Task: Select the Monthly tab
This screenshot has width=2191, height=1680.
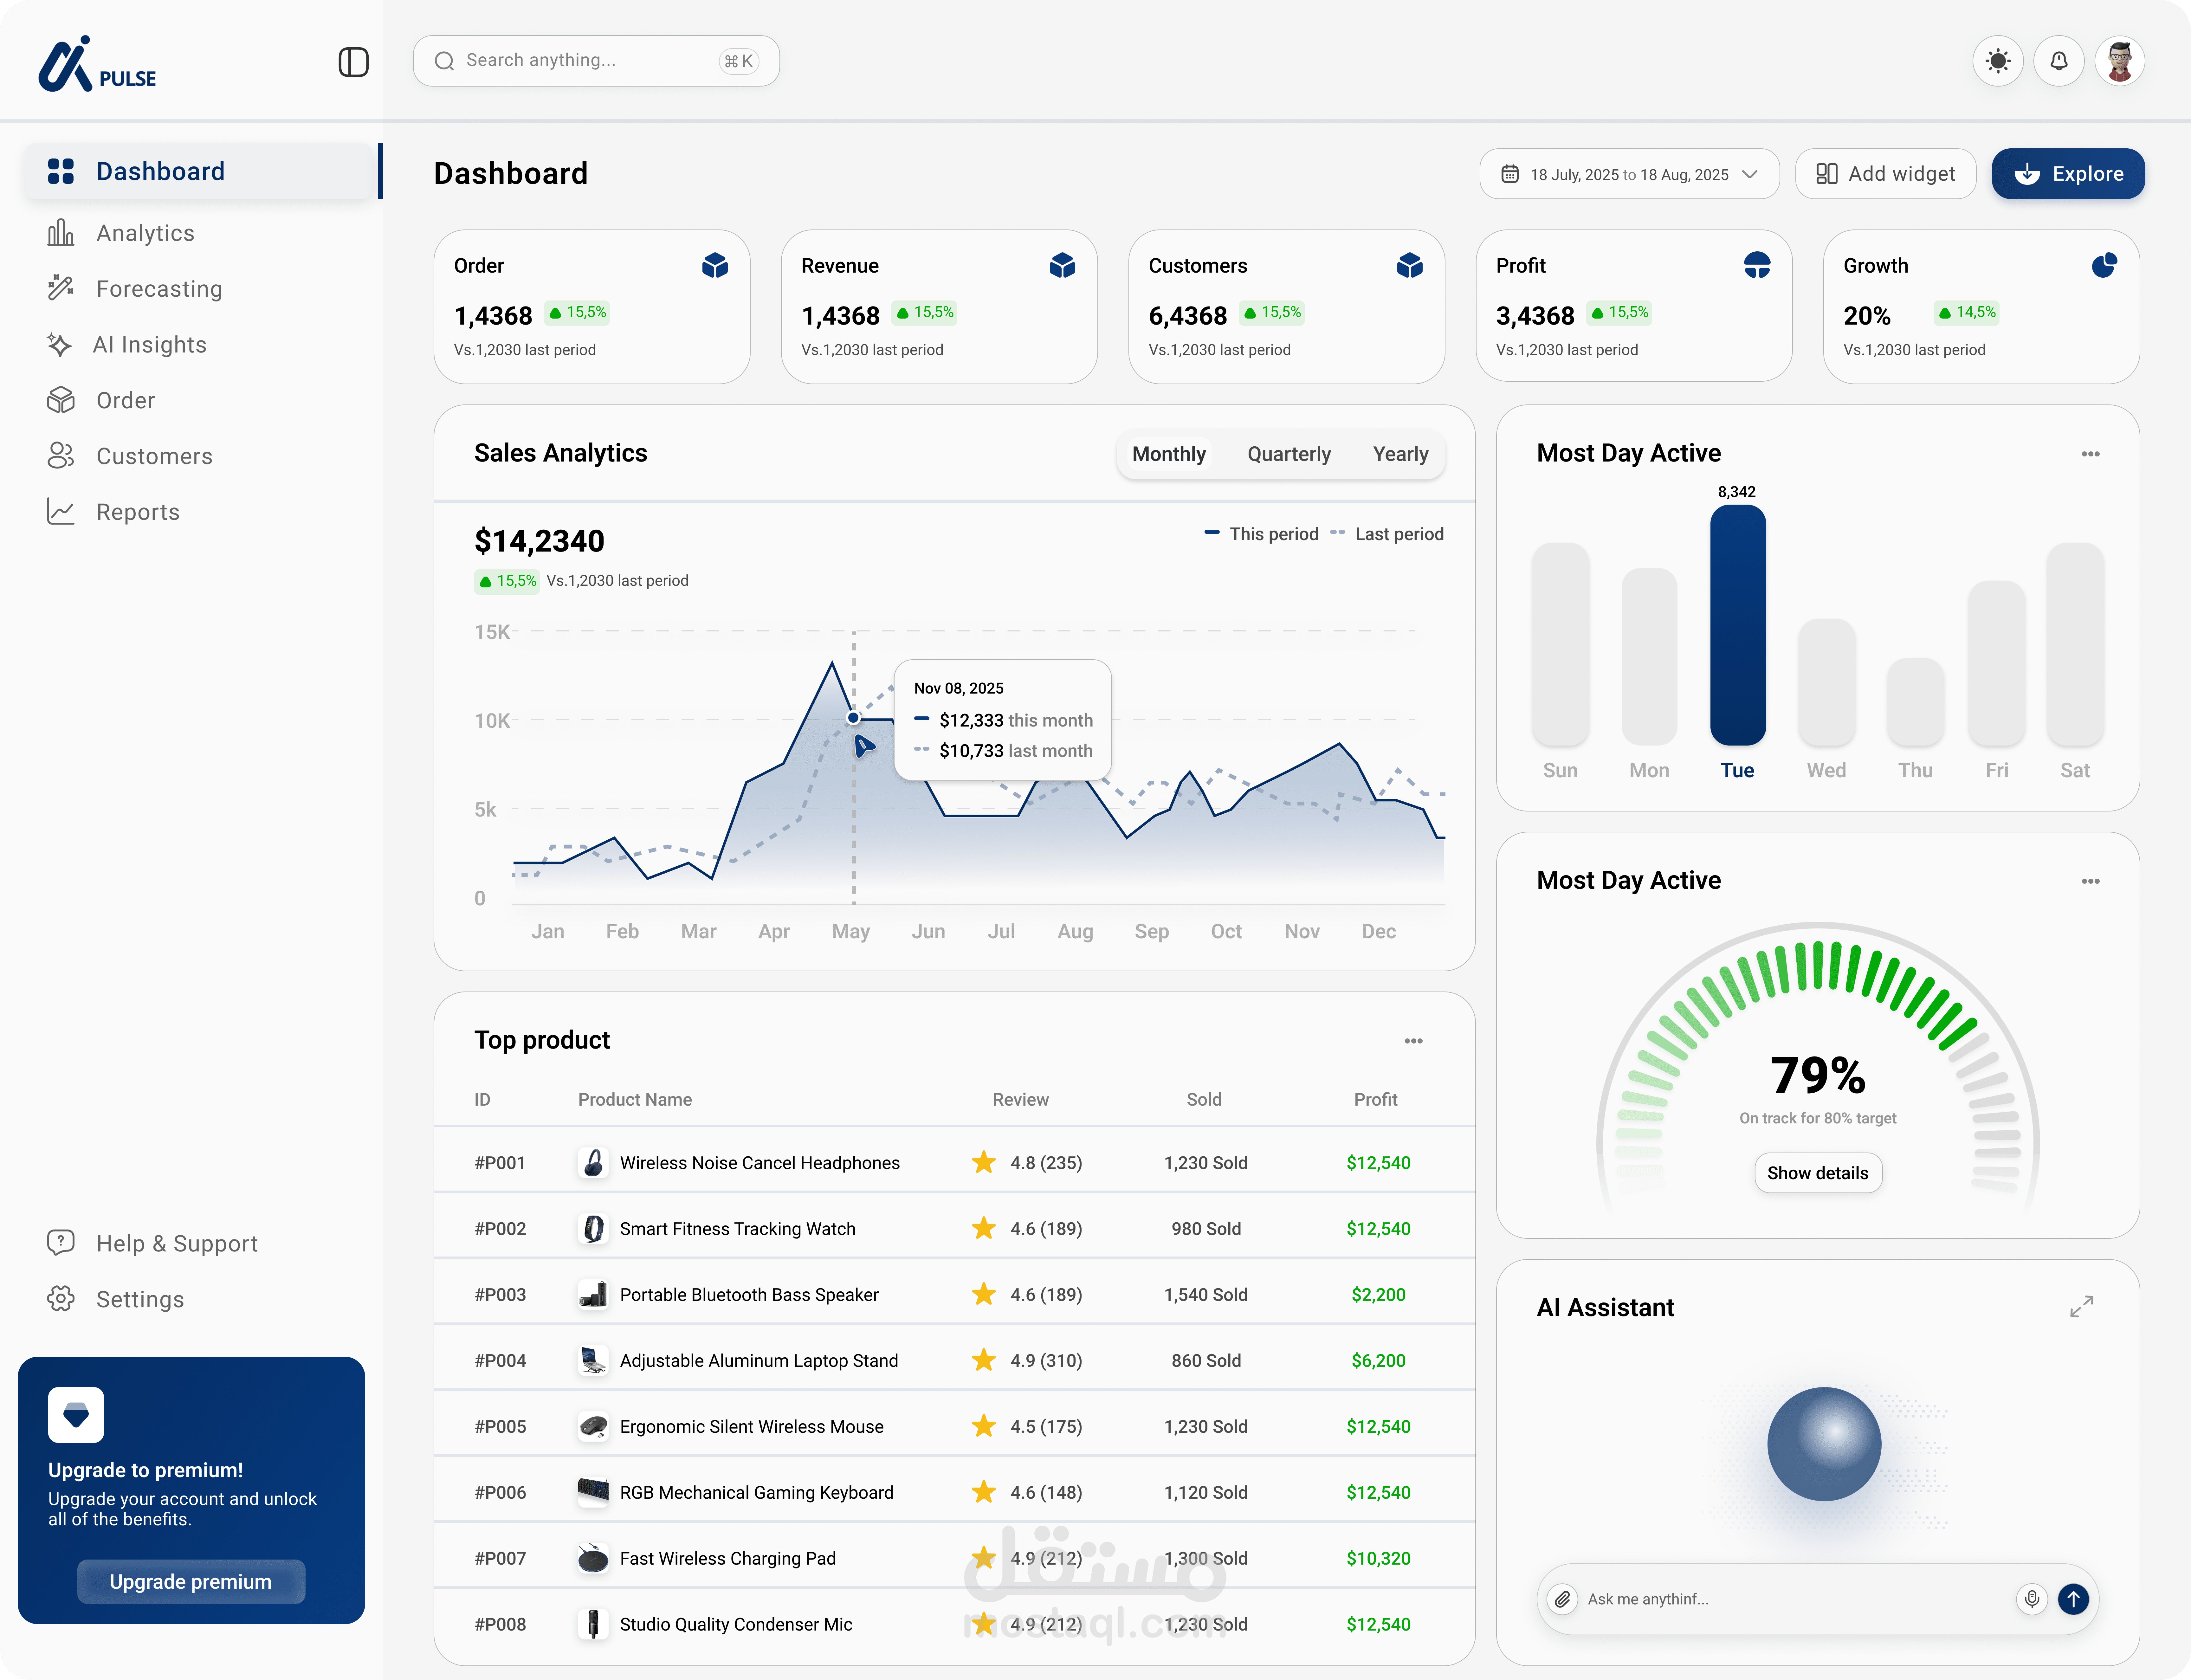Action: coord(1169,454)
